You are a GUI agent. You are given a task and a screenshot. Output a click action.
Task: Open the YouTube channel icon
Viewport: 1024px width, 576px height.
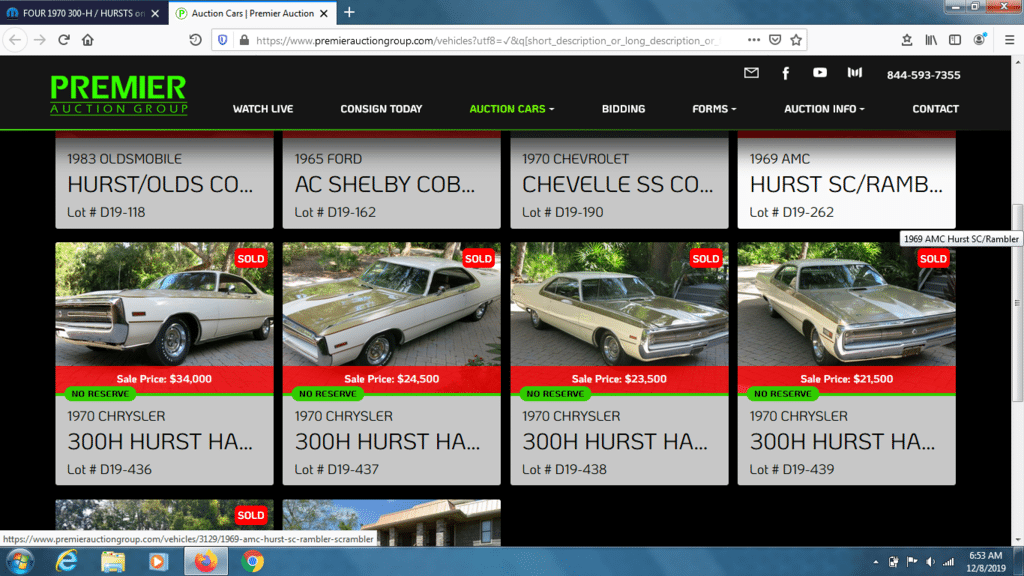click(x=820, y=73)
